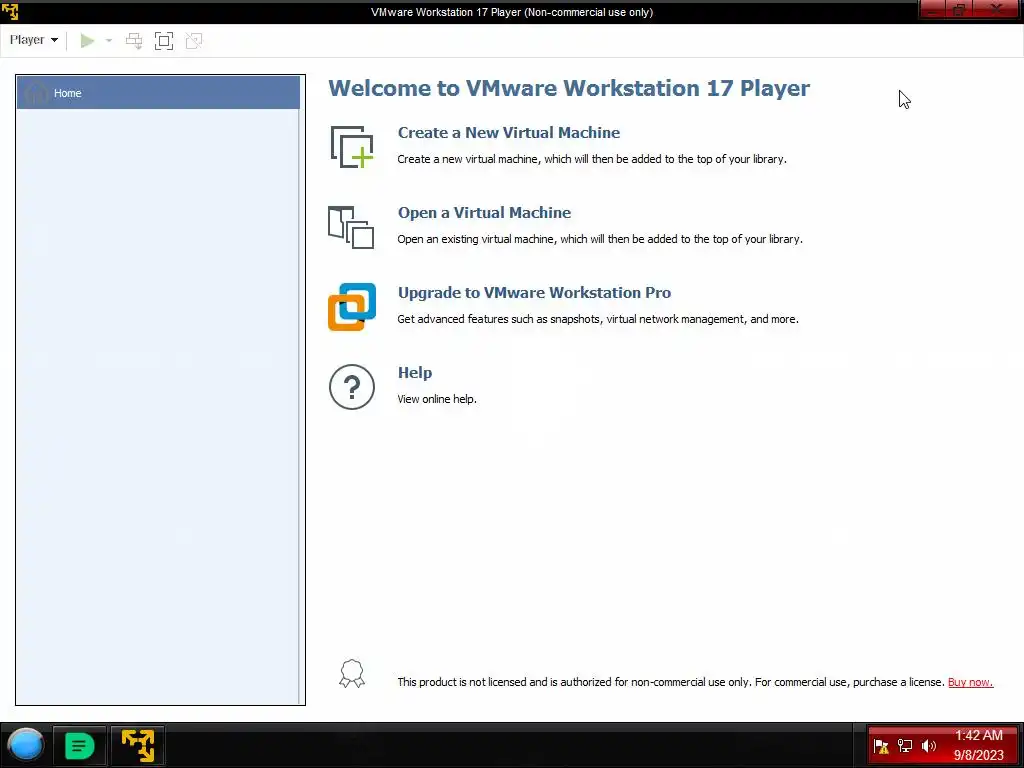Open the Start orb on taskbar

tap(25, 745)
